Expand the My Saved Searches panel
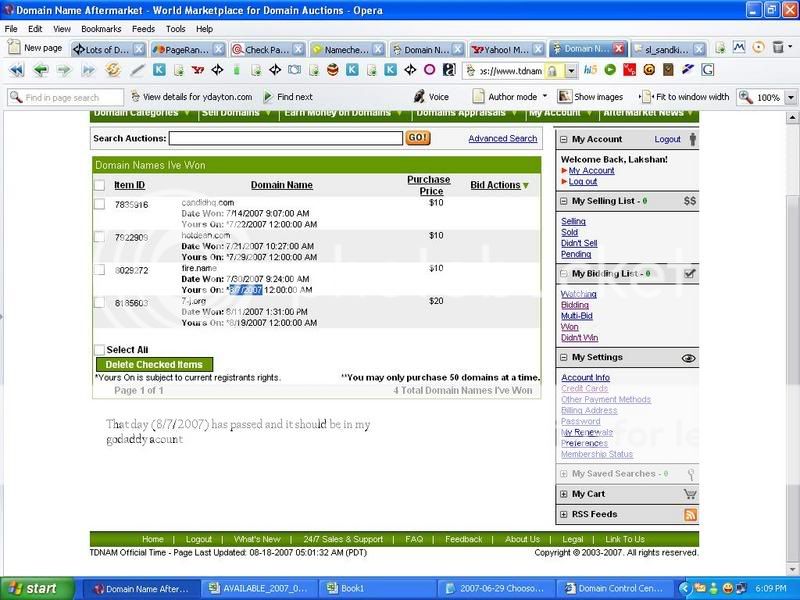 [564, 473]
